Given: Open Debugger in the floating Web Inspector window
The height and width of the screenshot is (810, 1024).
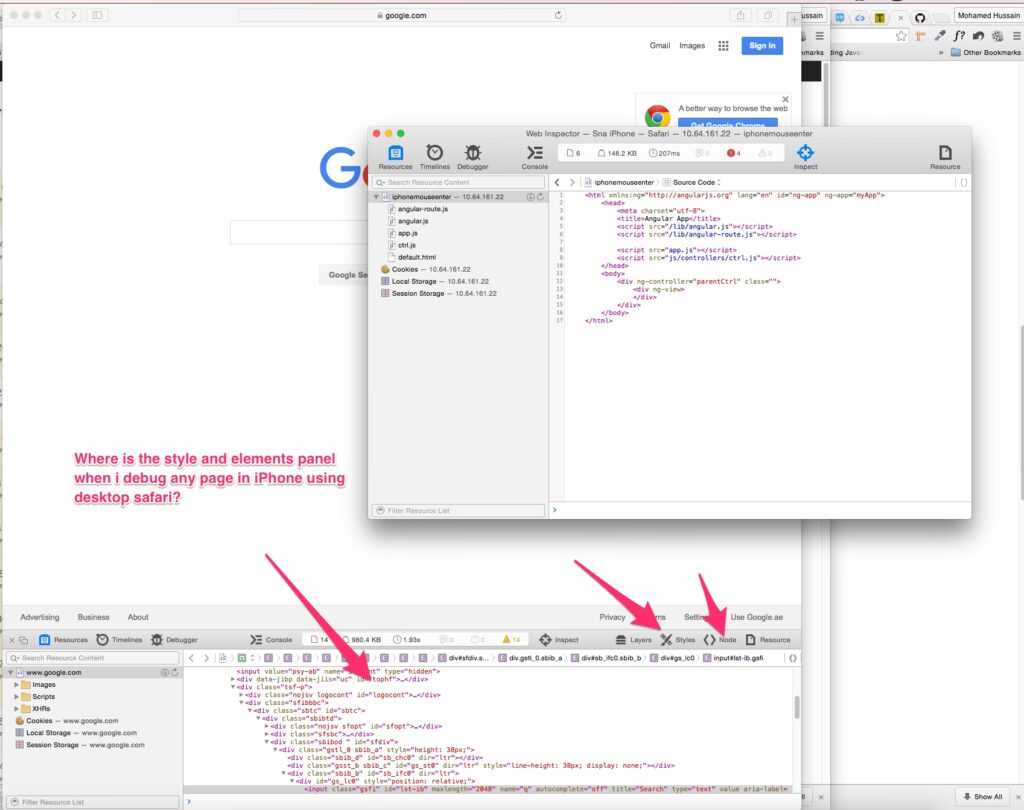Looking at the screenshot, I should [x=472, y=154].
